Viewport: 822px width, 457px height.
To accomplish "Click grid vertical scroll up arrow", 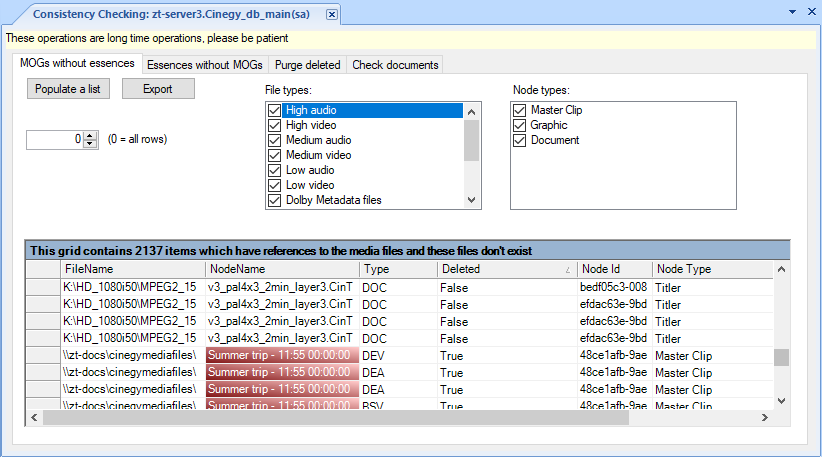I will click(x=782, y=269).
